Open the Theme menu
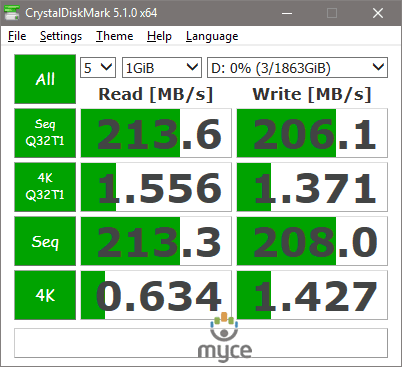402x367 pixels. [114, 36]
